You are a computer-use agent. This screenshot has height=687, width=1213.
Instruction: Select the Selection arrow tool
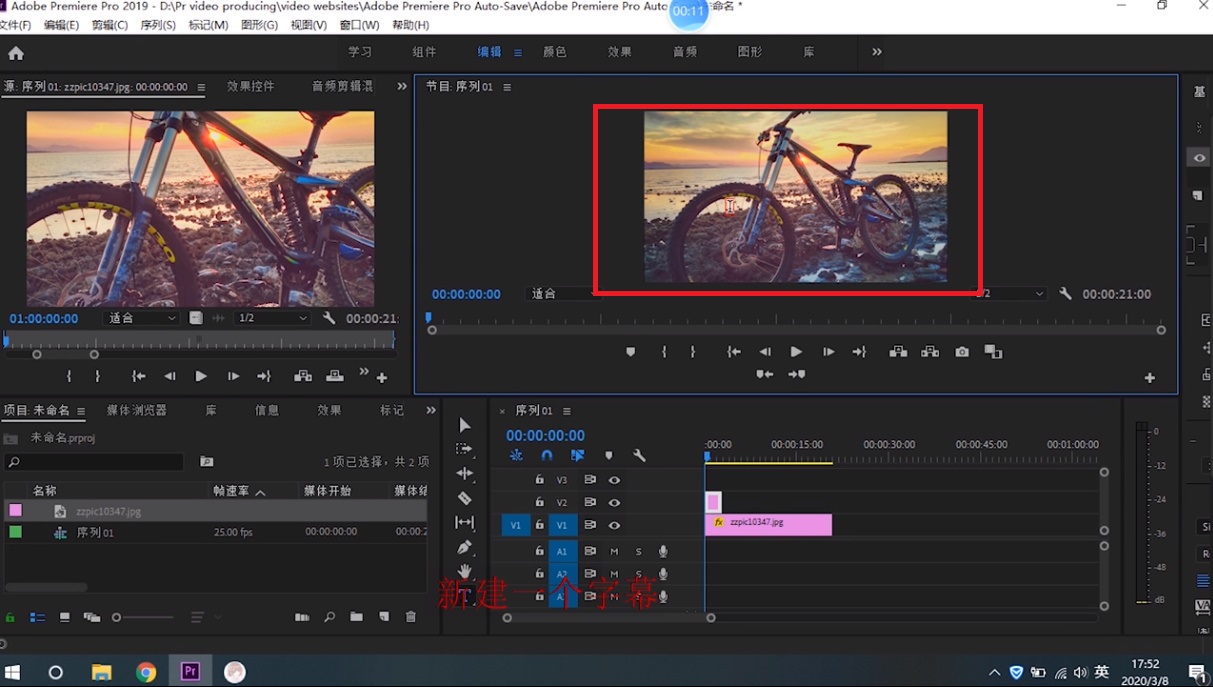coord(464,426)
